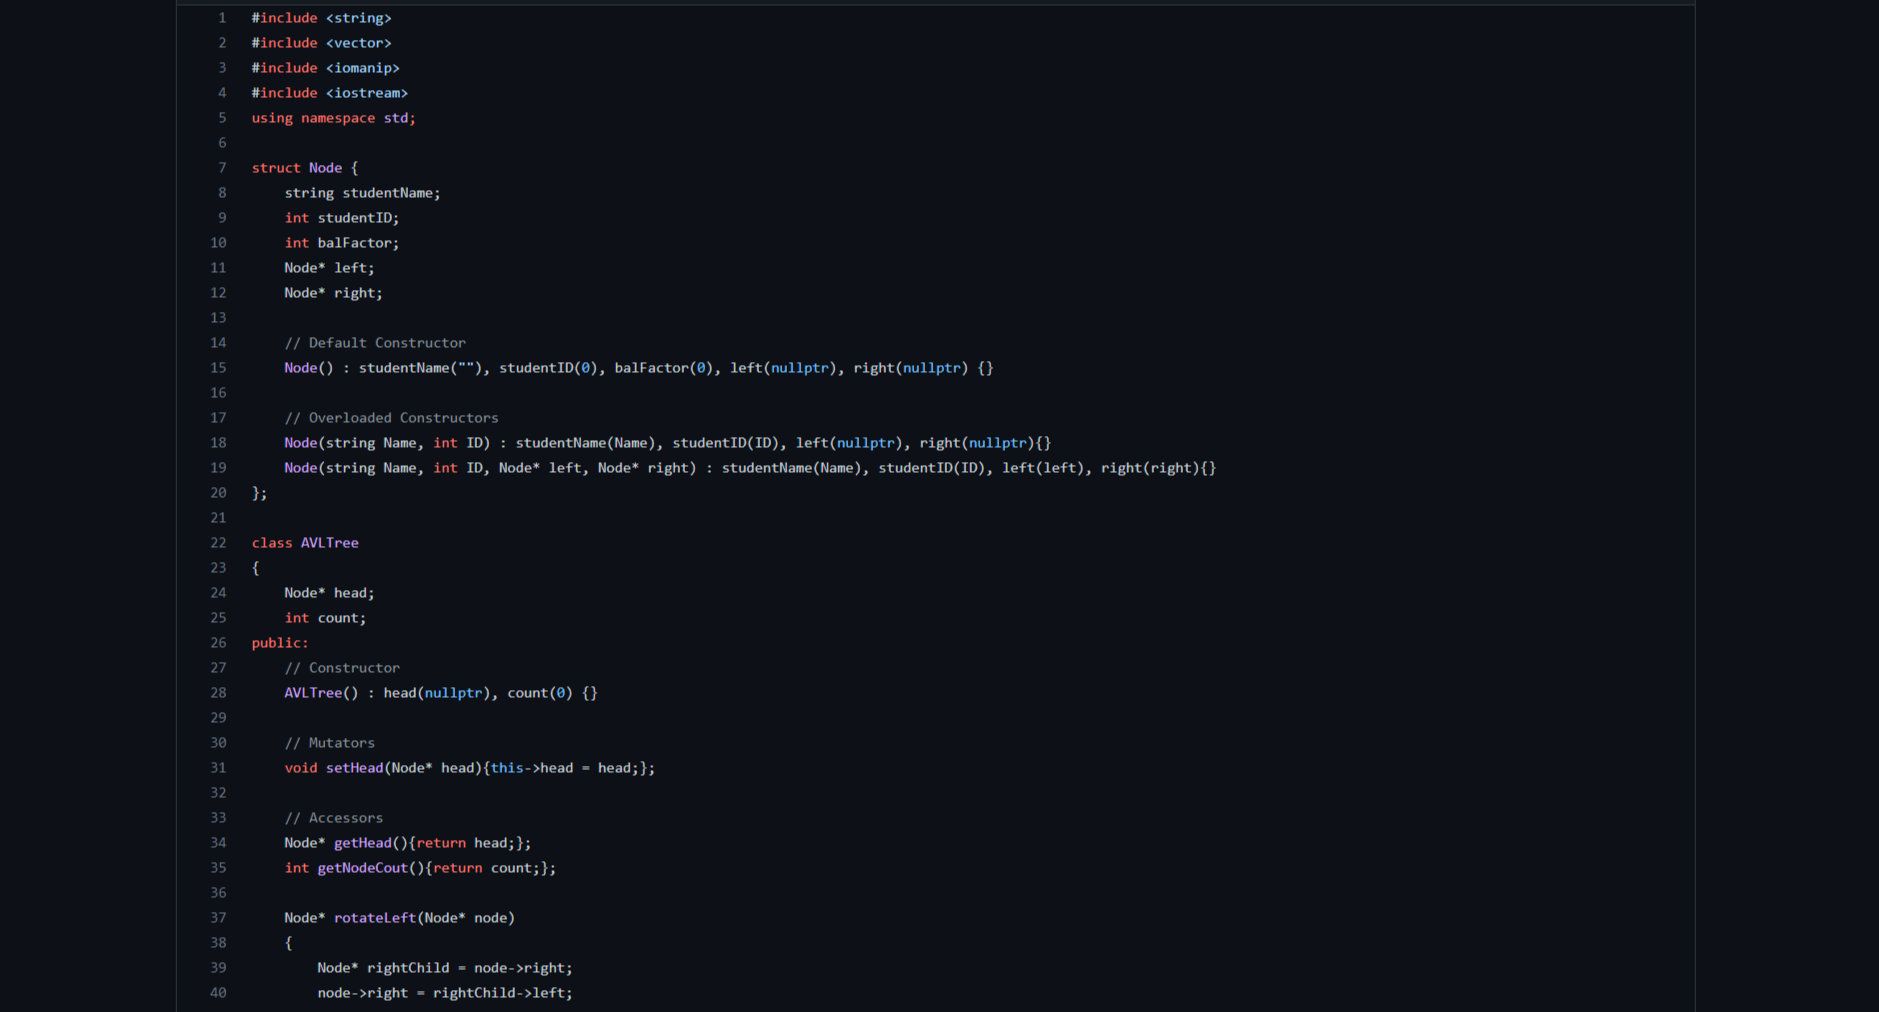Click line number 1 in the gutter
This screenshot has height=1012, width=1879.
tap(222, 18)
